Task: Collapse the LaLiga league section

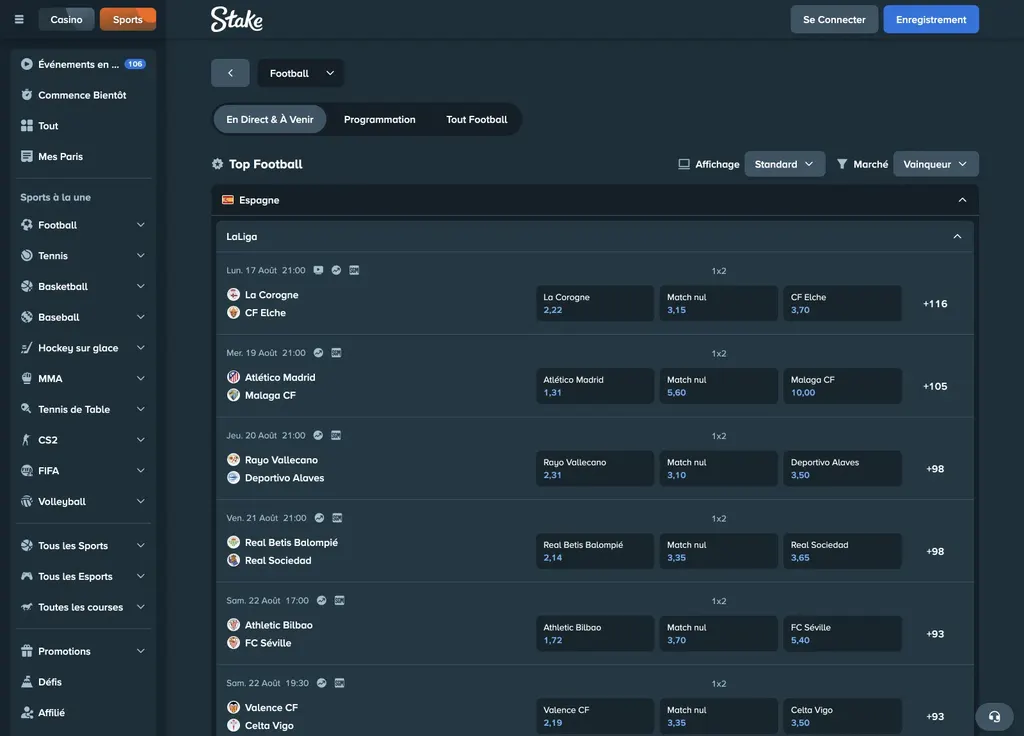Action: pos(957,236)
